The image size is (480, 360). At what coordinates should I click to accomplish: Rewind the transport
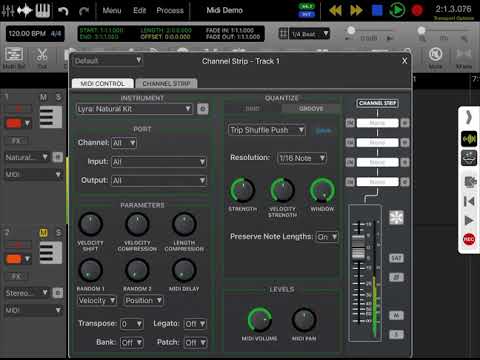(x=335, y=11)
